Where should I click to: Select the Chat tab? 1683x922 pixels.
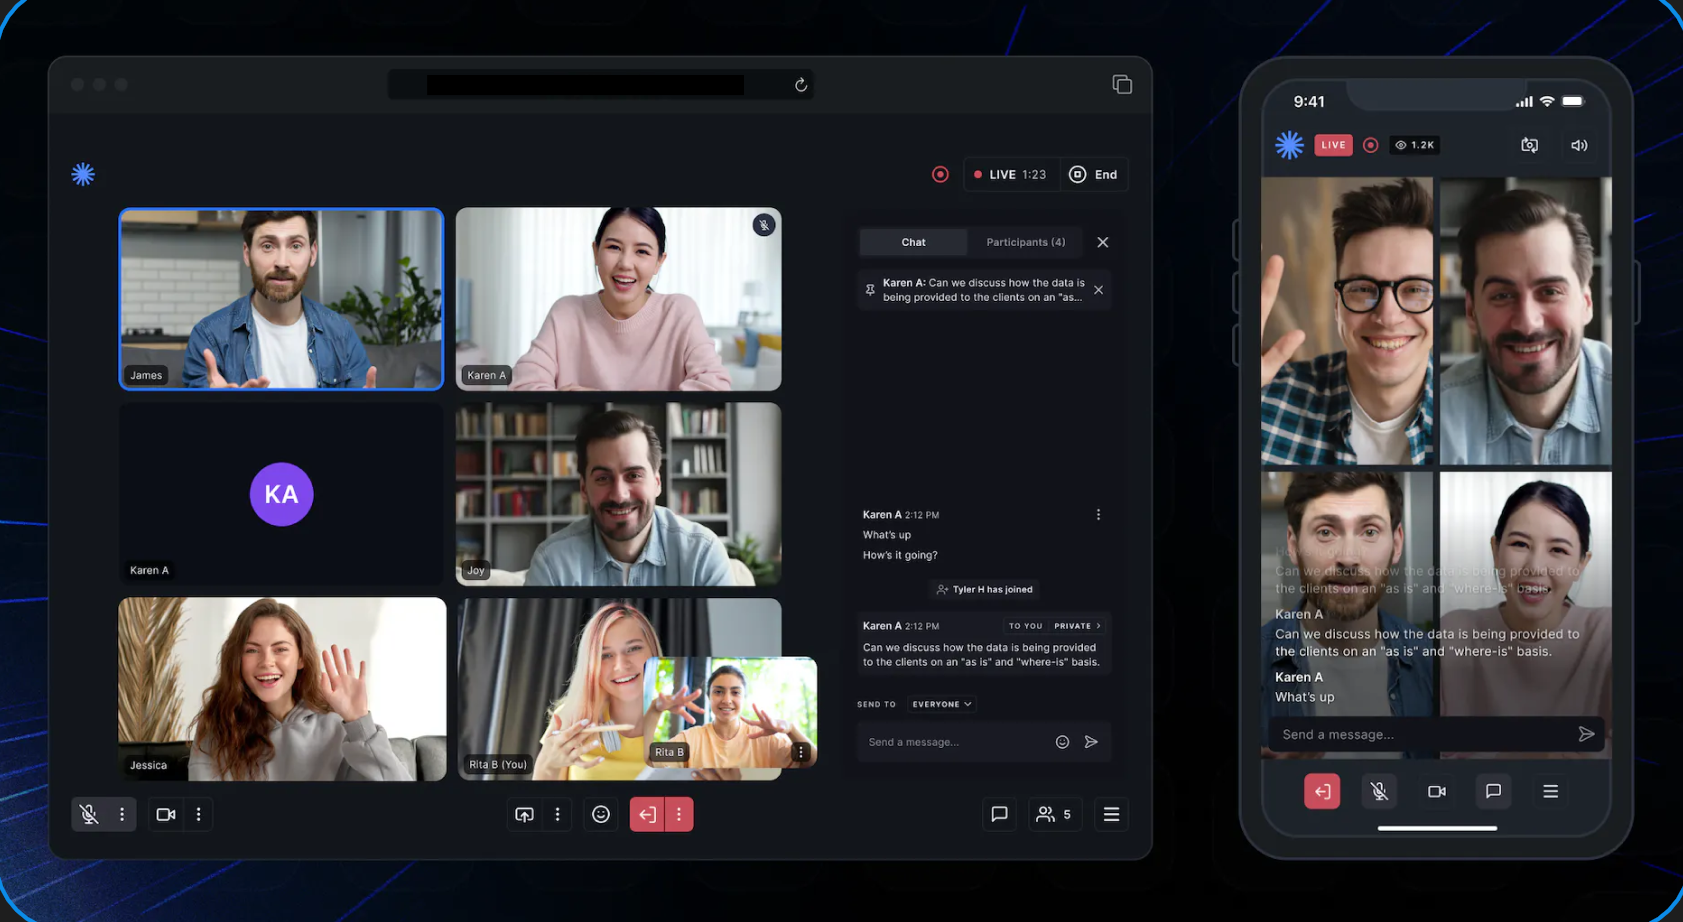[x=913, y=242]
